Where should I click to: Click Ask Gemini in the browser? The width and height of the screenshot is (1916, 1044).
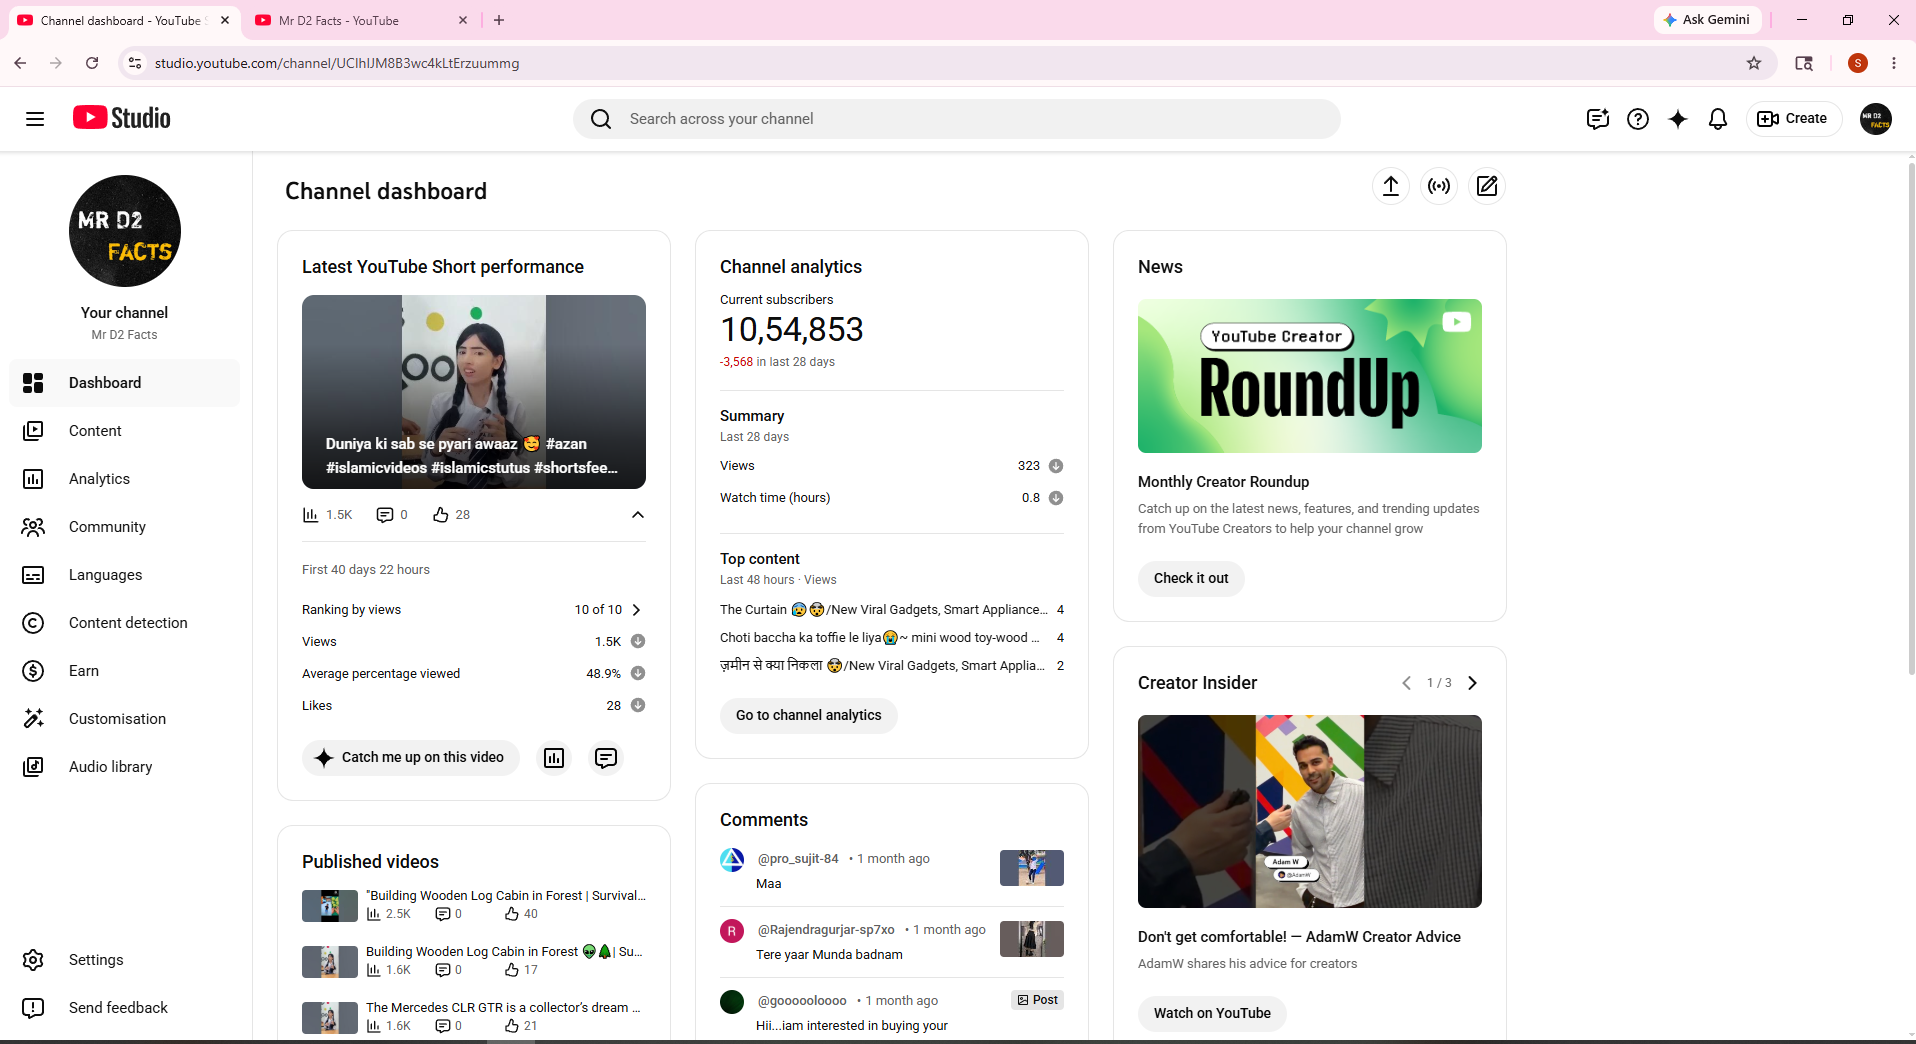click(x=1706, y=20)
